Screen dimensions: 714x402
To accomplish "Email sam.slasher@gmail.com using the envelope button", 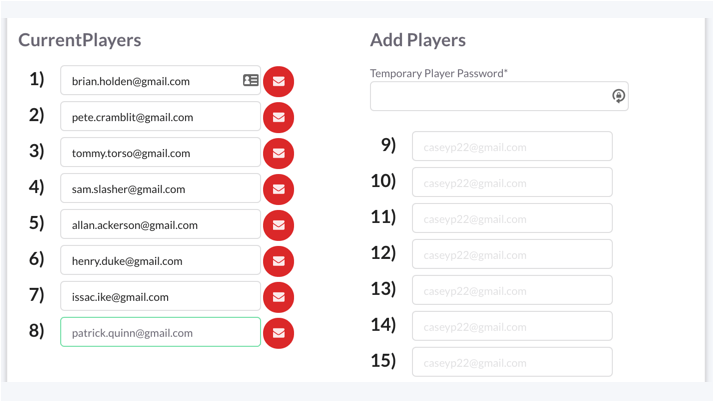I will point(278,189).
